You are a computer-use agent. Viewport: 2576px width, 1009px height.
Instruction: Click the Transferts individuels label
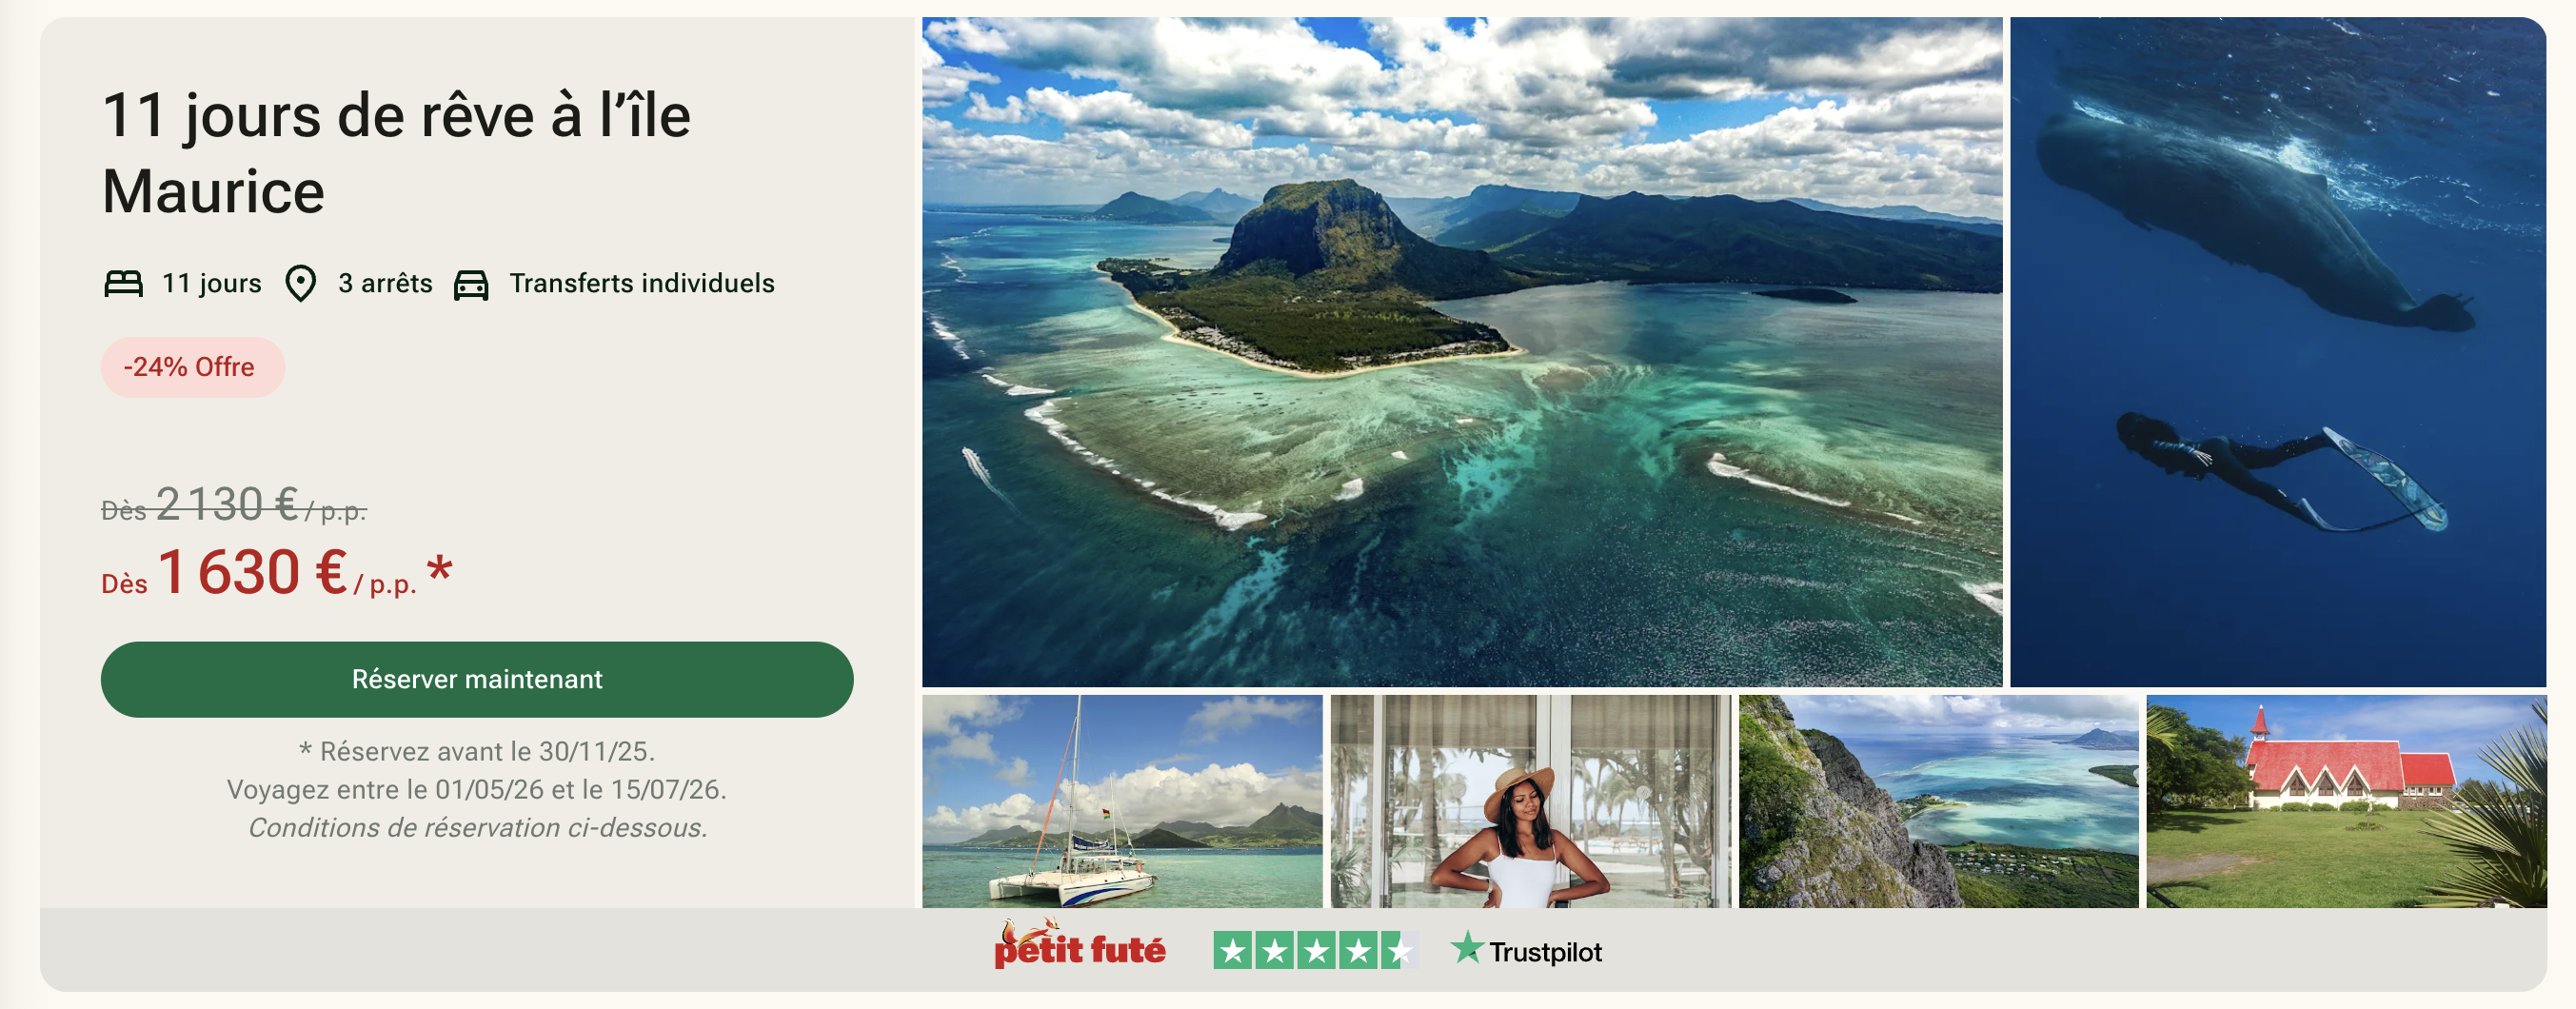(x=642, y=284)
